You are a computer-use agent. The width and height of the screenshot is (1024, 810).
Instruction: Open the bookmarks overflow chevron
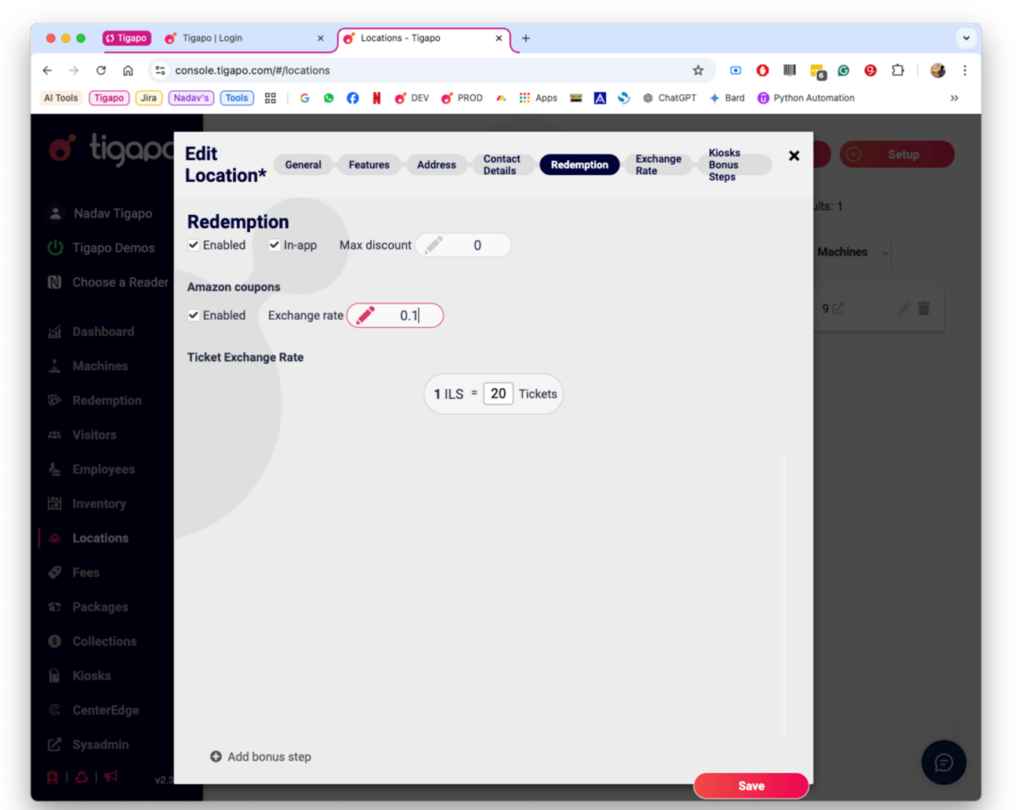952,97
